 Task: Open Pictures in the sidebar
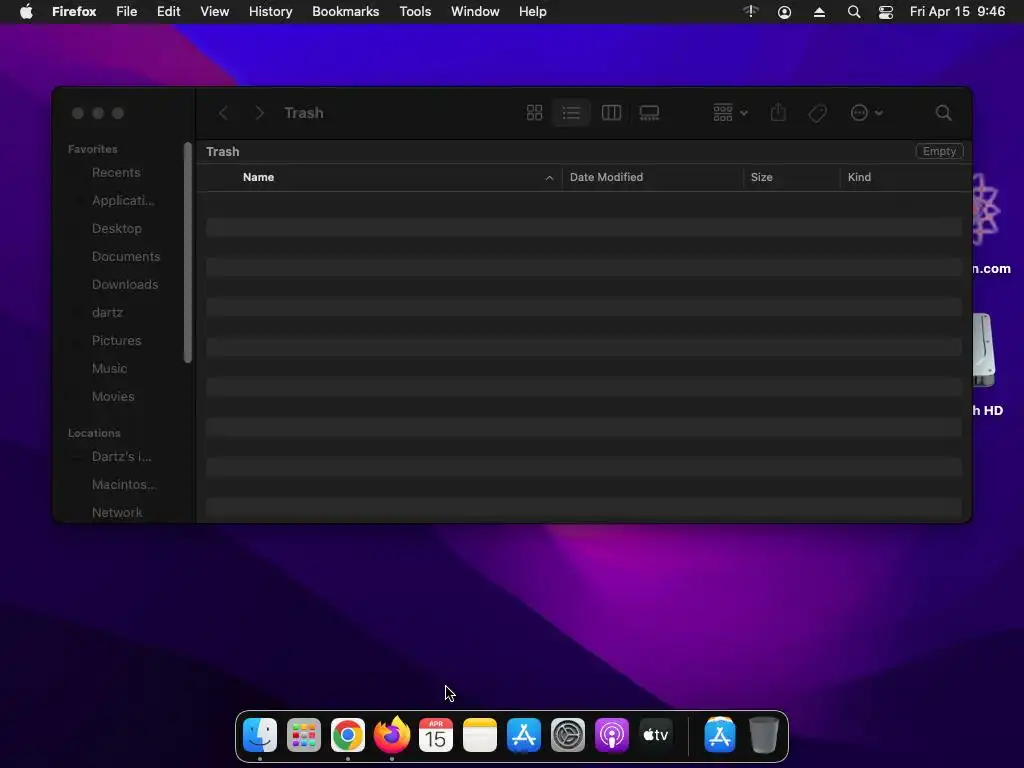[116, 341]
